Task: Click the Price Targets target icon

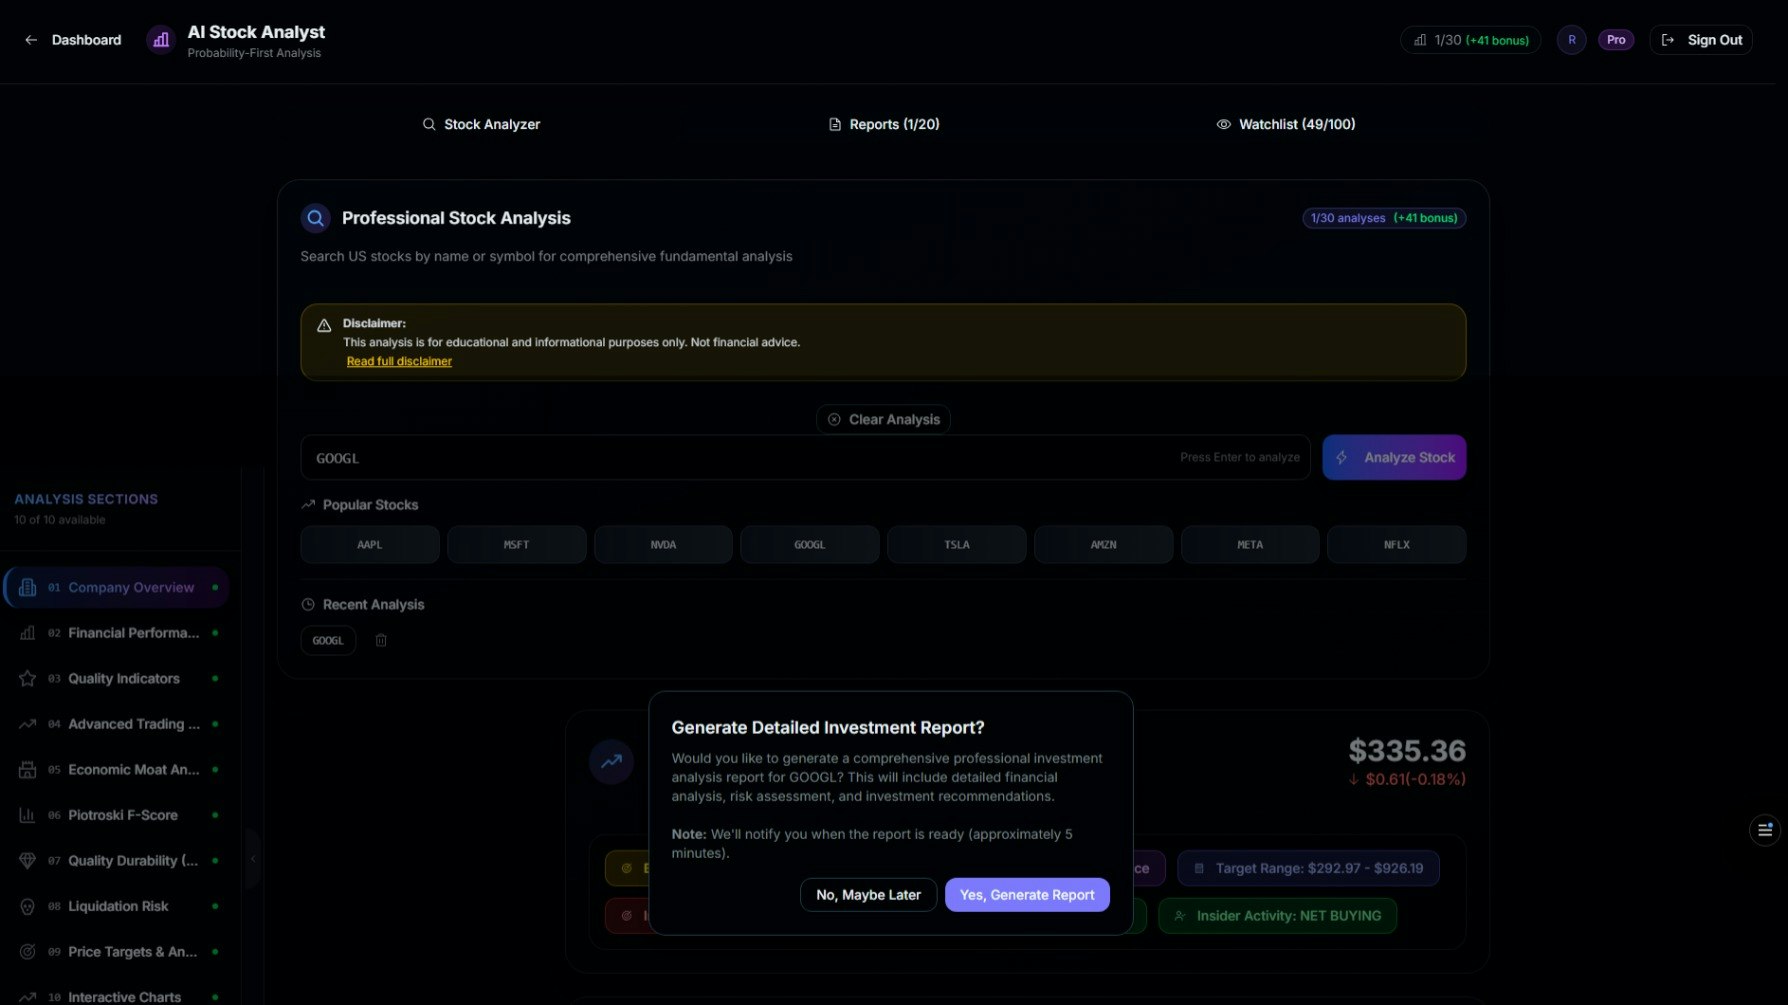Action: tap(28, 952)
